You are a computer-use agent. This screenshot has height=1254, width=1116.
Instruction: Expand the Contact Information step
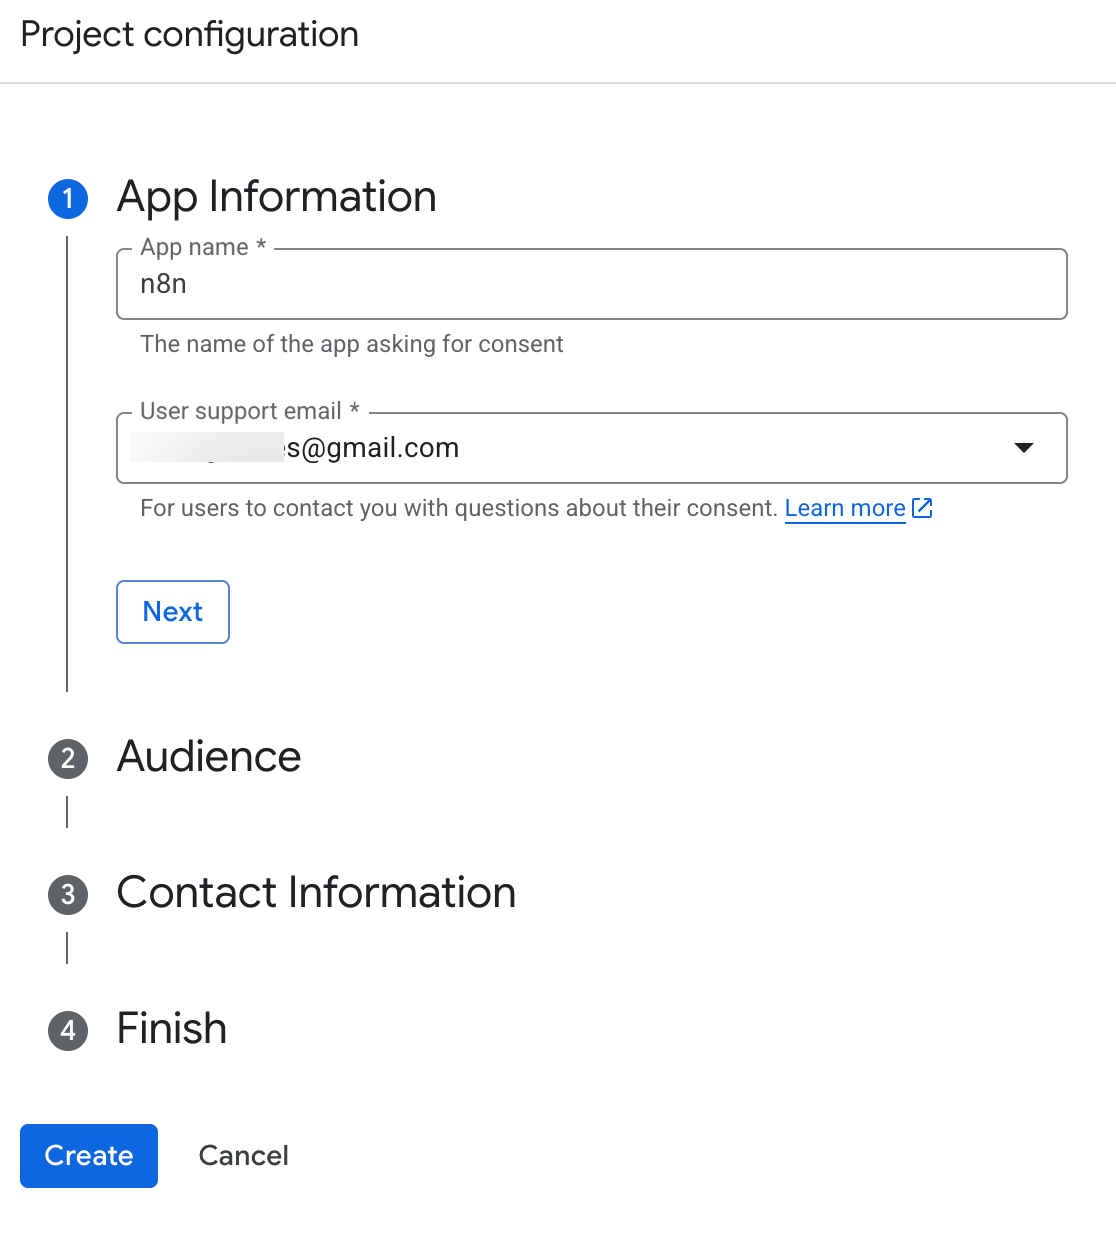pyautogui.click(x=316, y=893)
